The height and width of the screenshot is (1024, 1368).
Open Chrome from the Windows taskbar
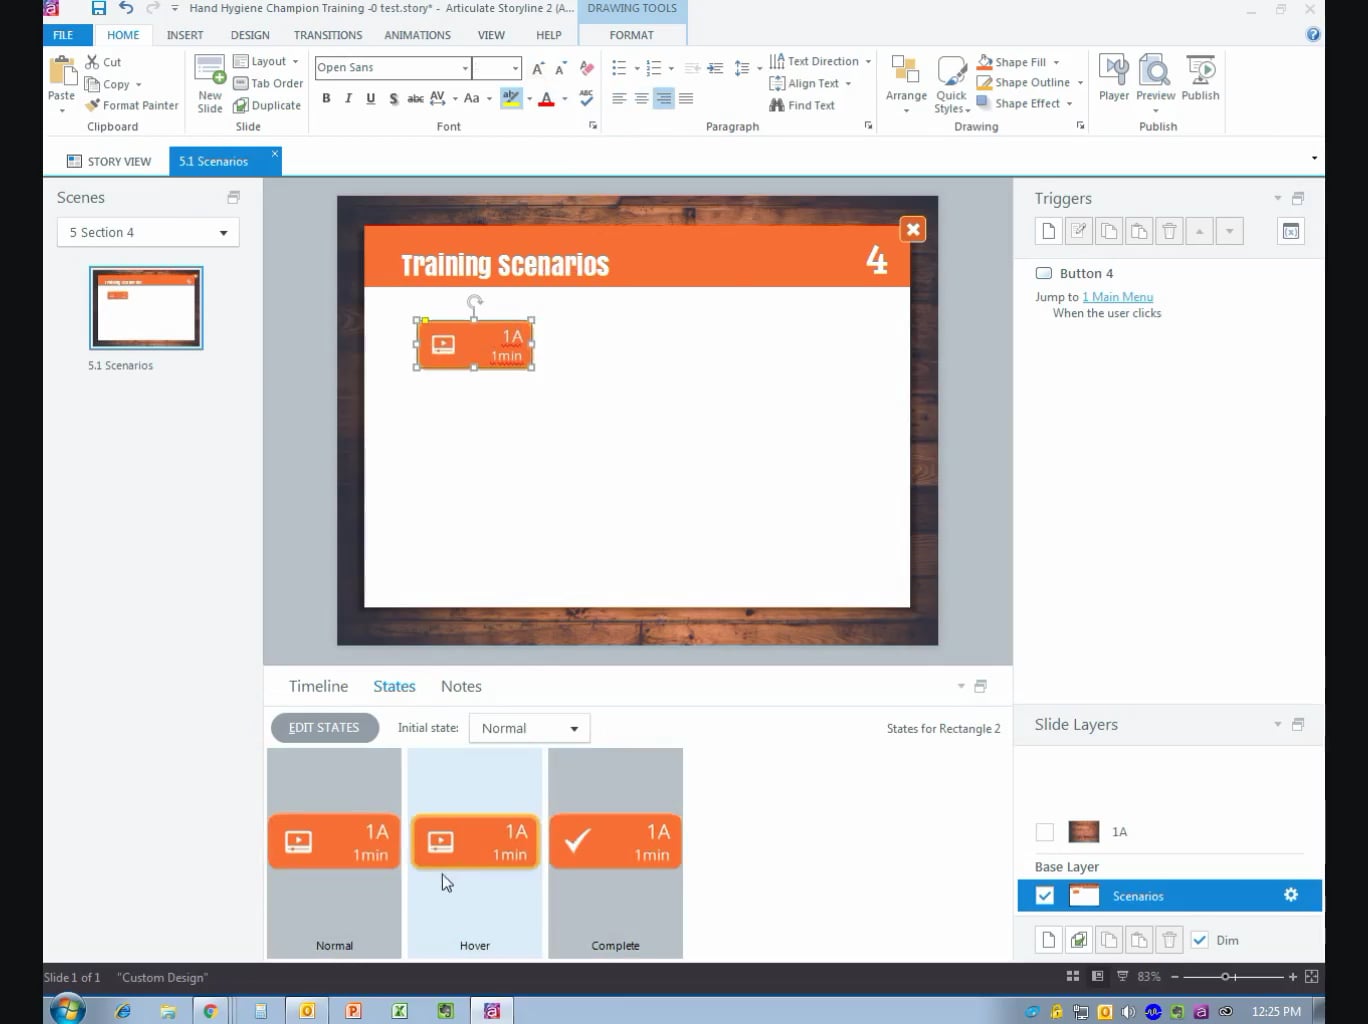211,1011
